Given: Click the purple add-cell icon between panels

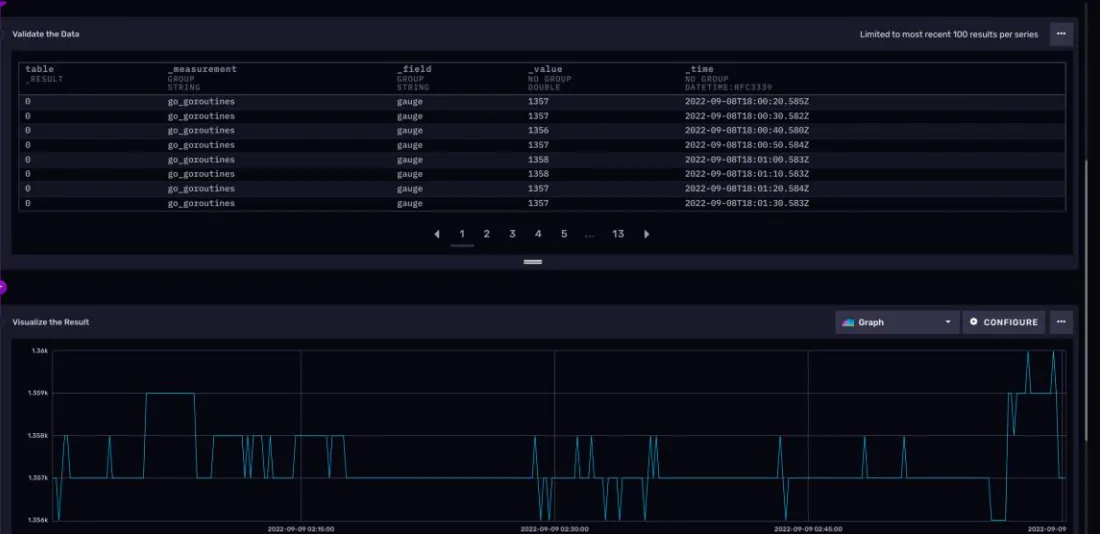Looking at the screenshot, I should click(2, 287).
